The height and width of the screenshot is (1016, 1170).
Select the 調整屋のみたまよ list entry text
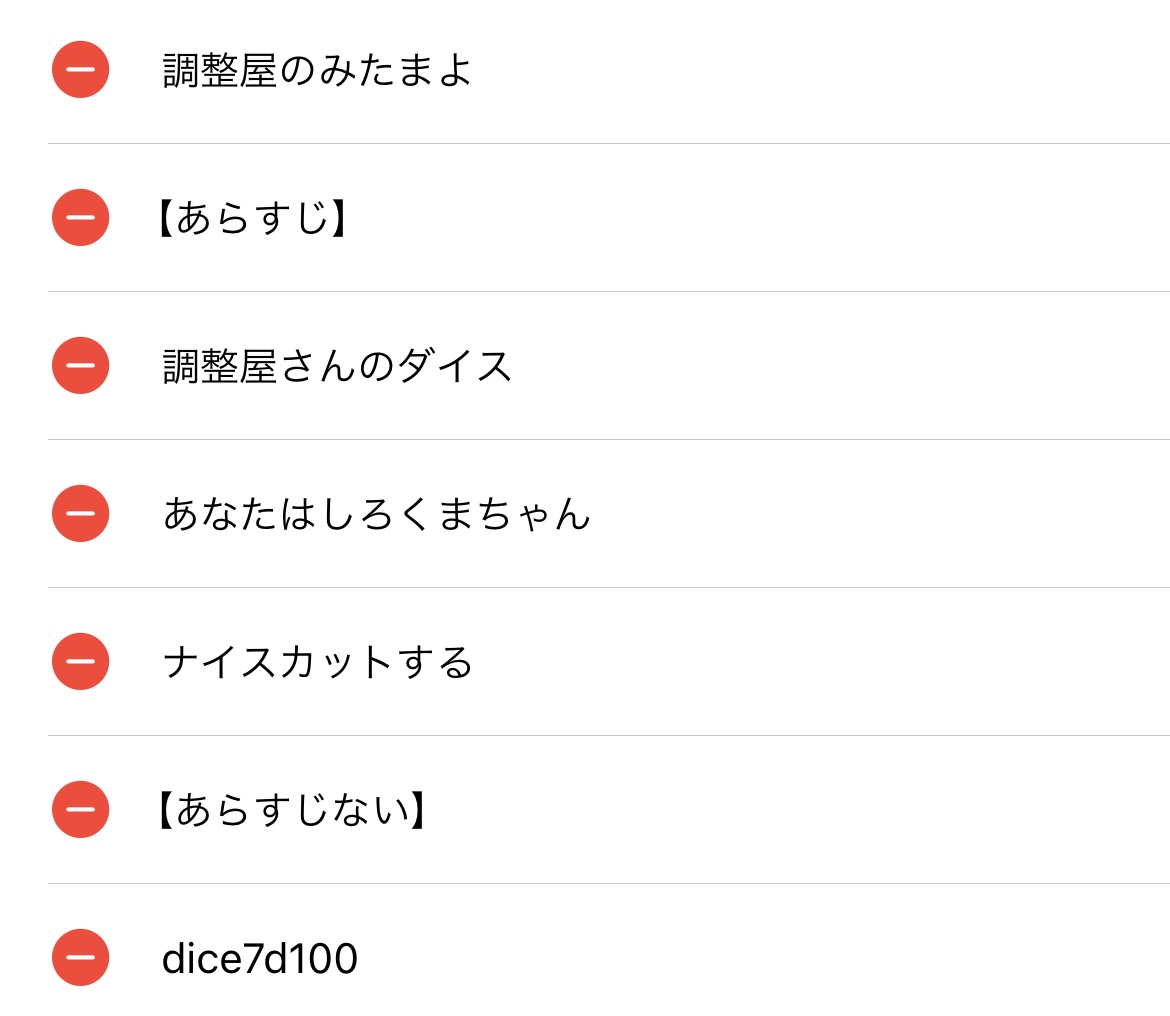317,70
